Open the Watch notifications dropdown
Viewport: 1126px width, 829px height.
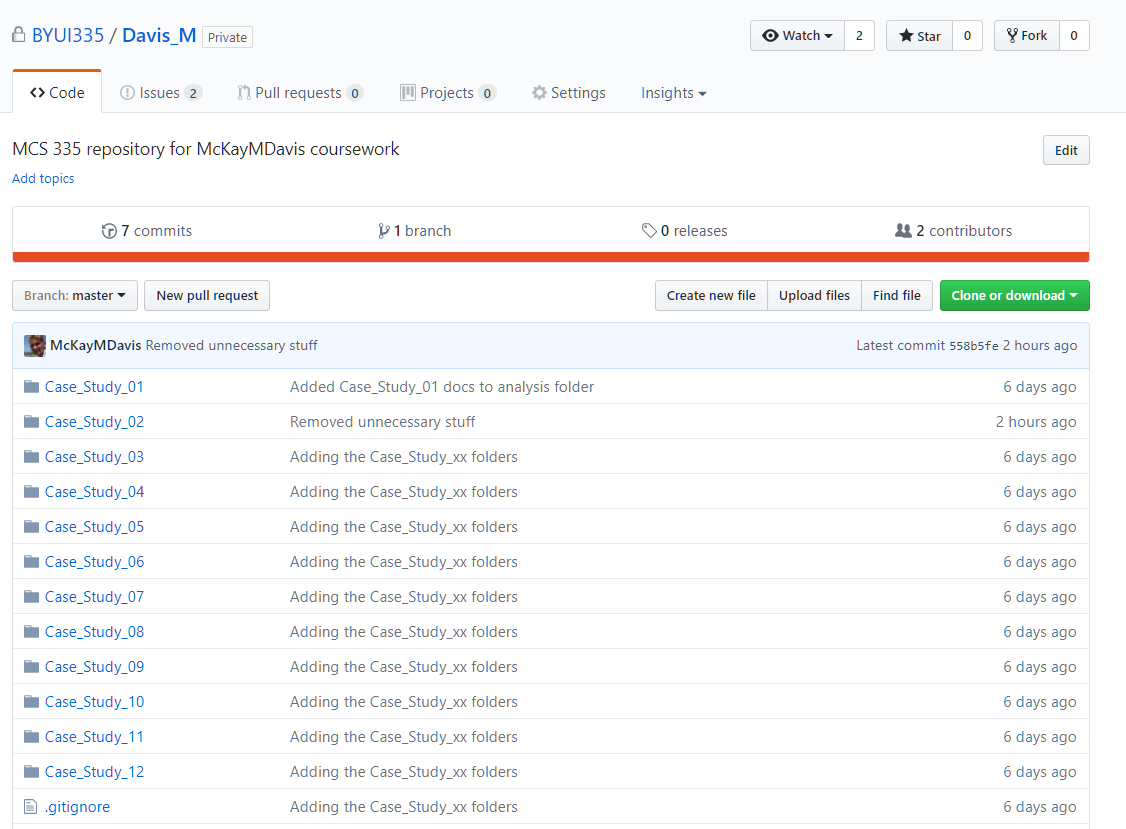coord(797,36)
